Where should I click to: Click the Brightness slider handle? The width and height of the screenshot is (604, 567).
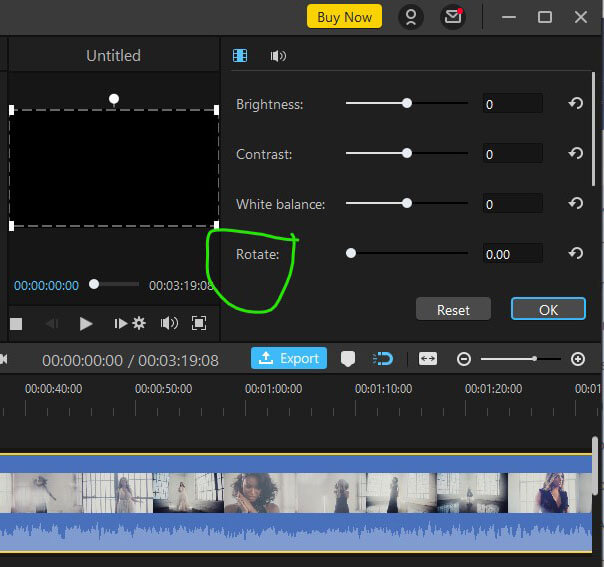click(x=407, y=103)
